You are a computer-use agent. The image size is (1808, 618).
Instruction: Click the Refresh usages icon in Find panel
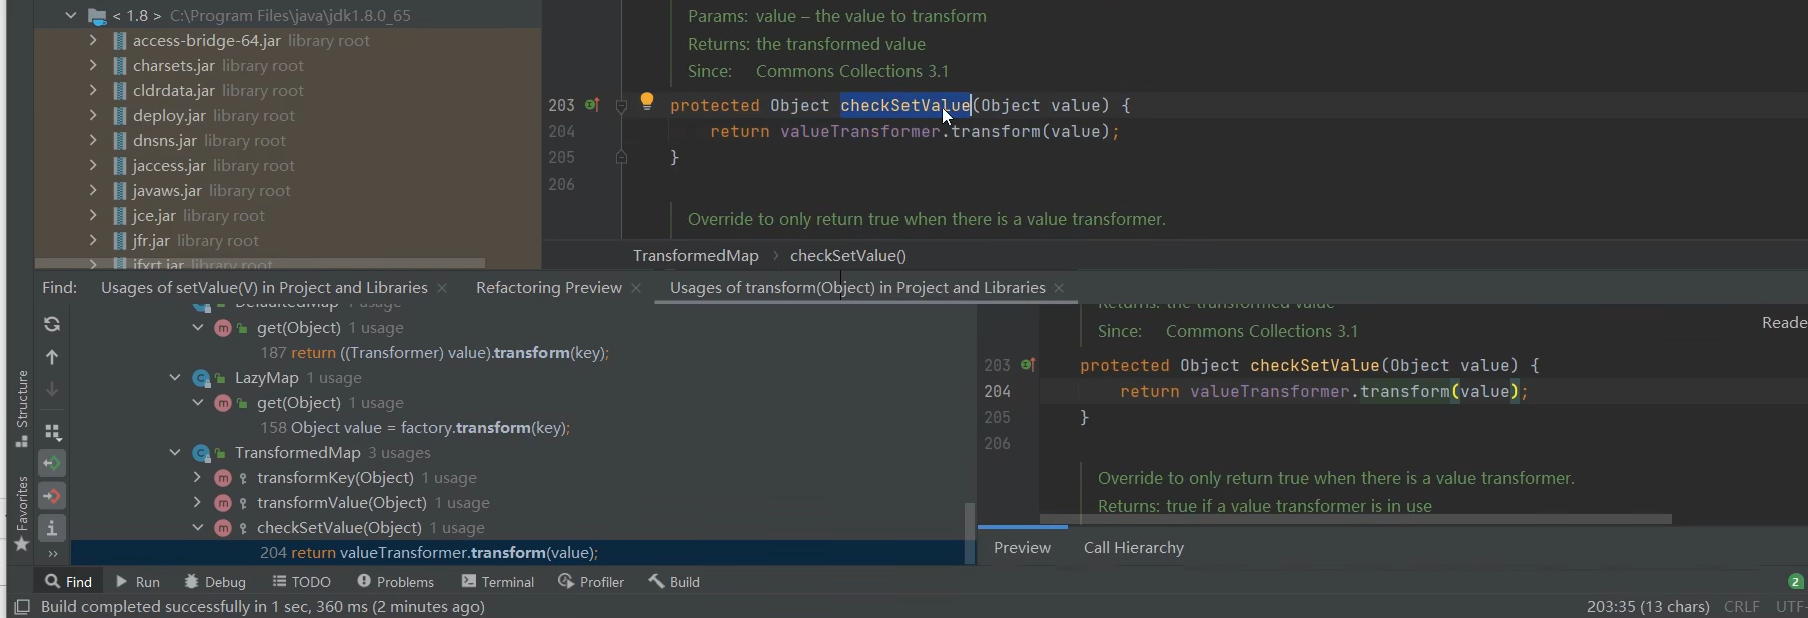[x=52, y=324]
